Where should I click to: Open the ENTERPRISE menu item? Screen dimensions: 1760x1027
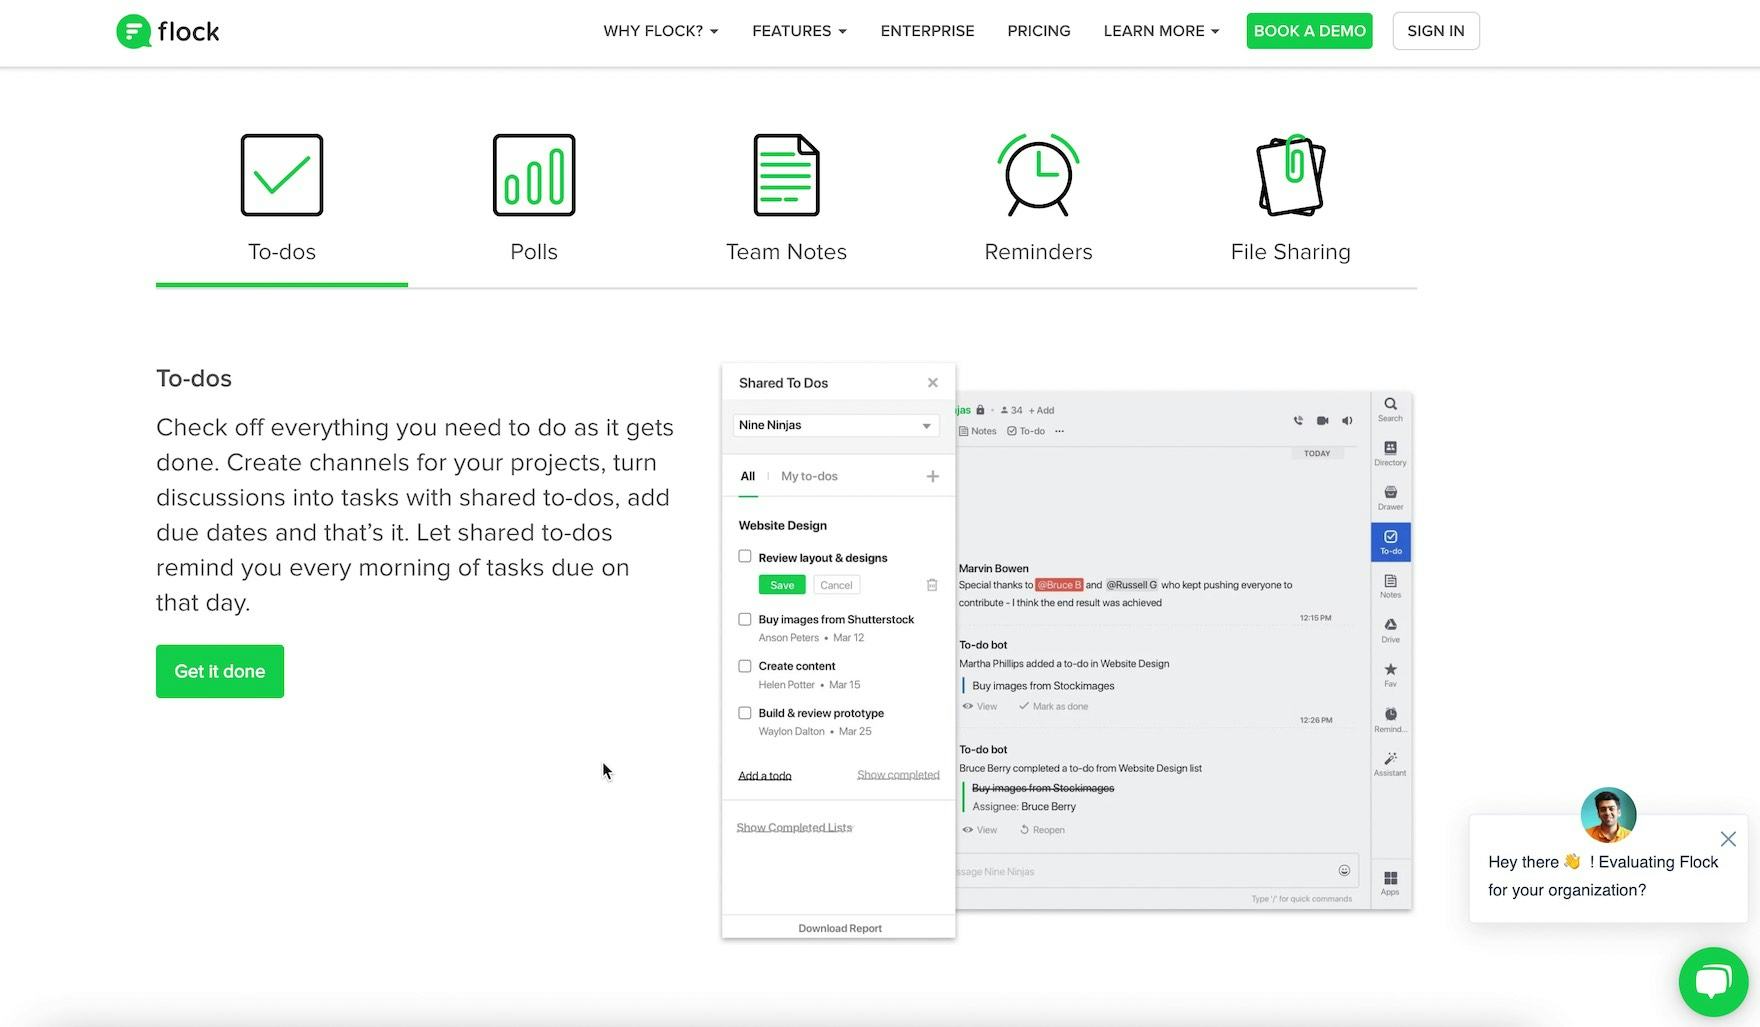(927, 31)
